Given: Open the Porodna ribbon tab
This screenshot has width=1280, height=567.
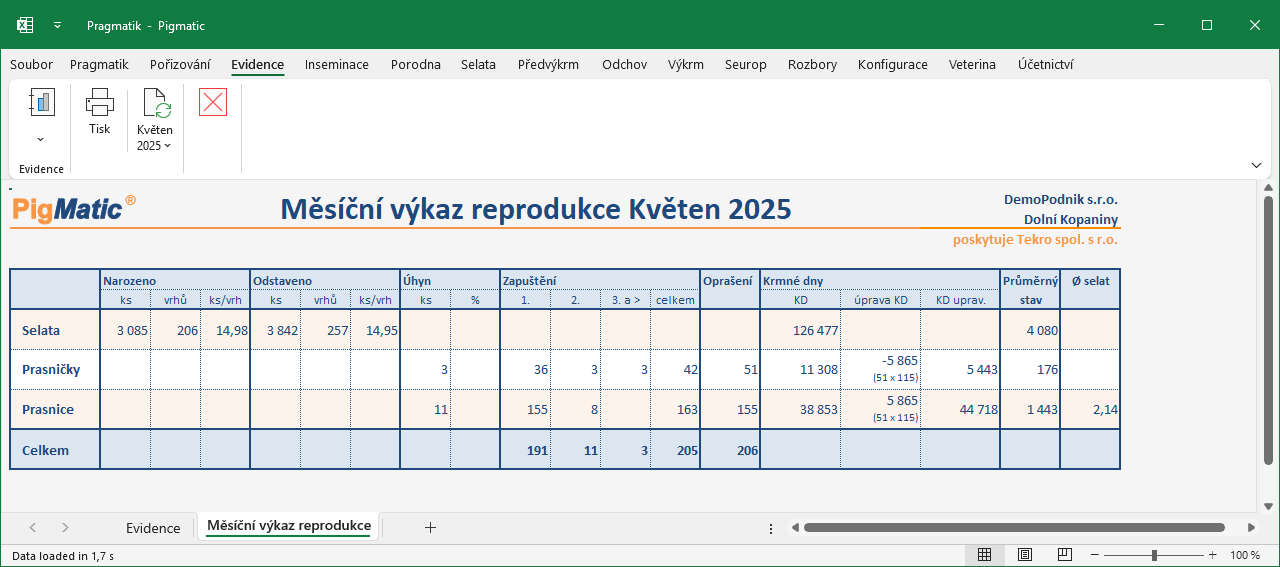Looking at the screenshot, I should pos(416,65).
